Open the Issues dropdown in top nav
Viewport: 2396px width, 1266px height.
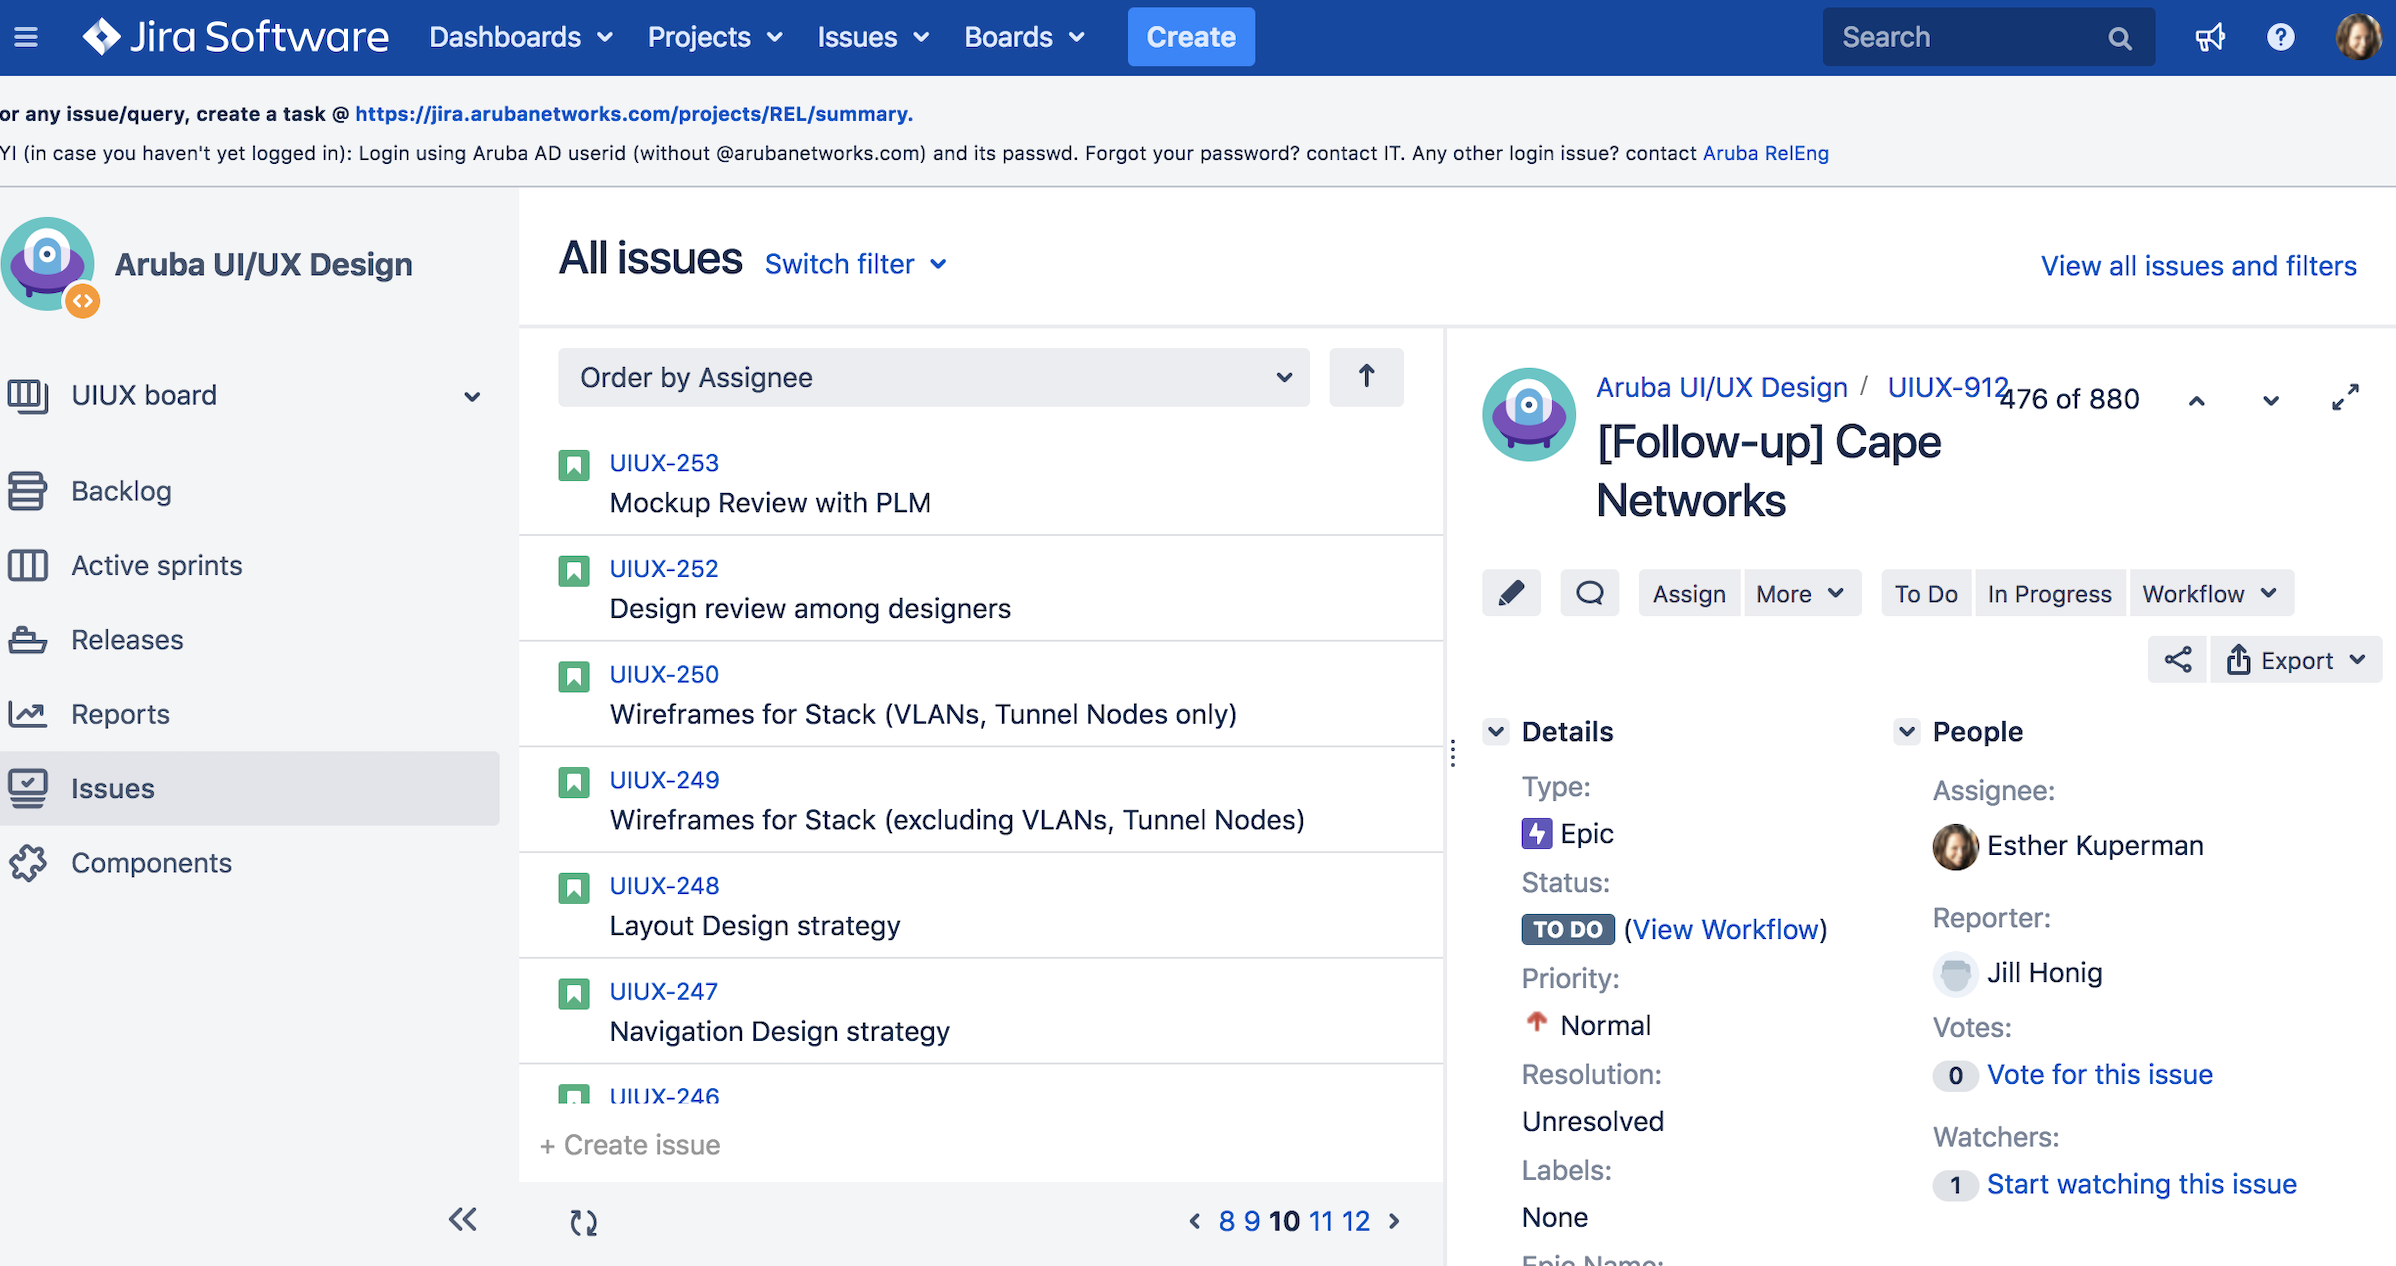click(x=873, y=37)
